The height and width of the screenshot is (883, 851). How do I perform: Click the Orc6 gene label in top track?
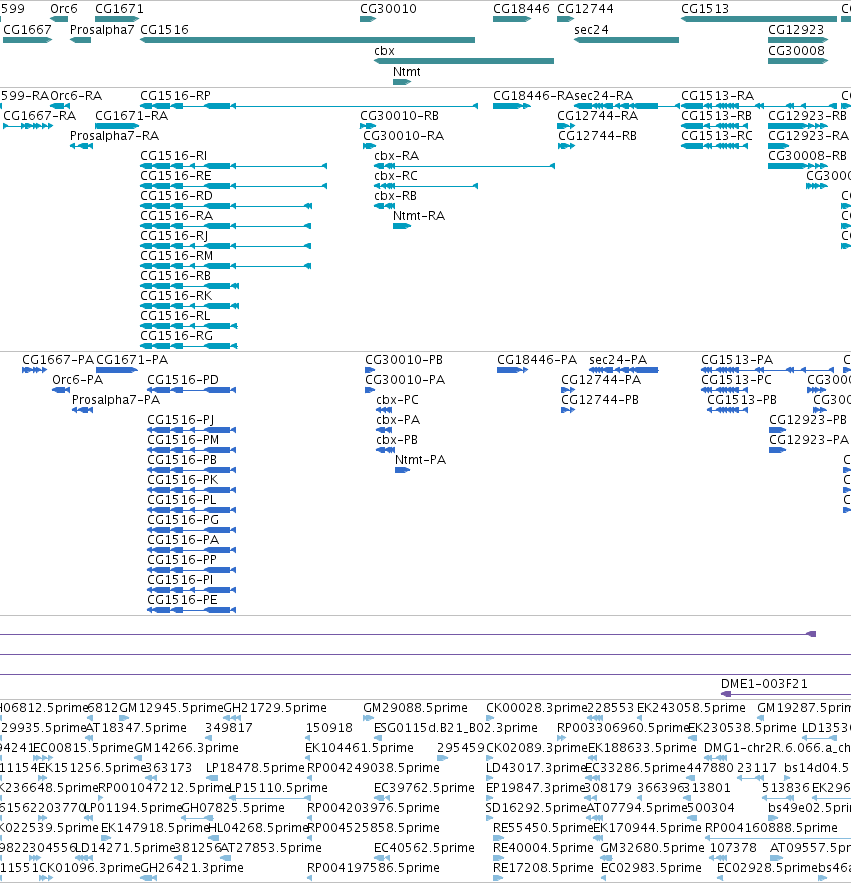(x=64, y=9)
